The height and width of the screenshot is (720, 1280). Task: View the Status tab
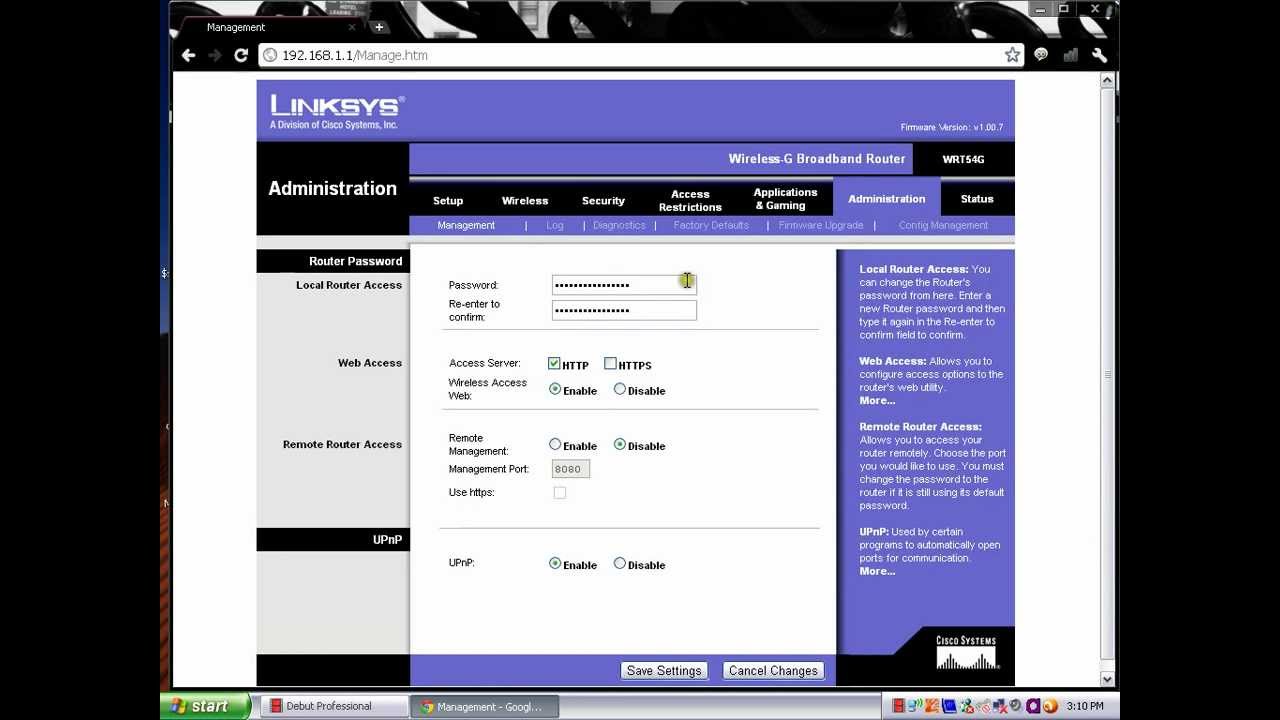click(x=977, y=199)
